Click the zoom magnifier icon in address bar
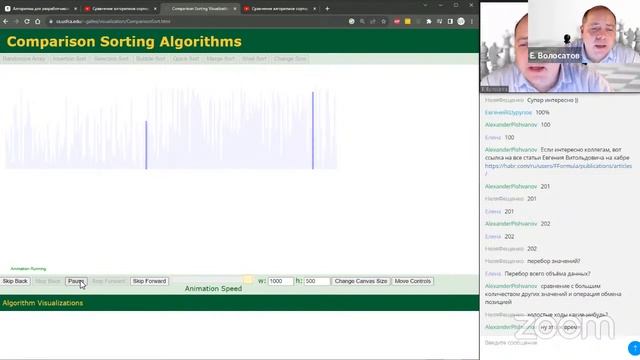This screenshot has width=640, height=360. coord(362,21)
